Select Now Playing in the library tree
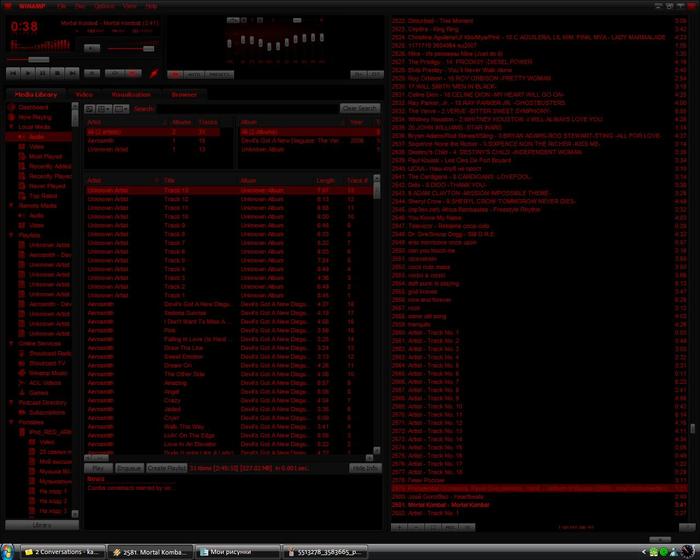 (35, 117)
